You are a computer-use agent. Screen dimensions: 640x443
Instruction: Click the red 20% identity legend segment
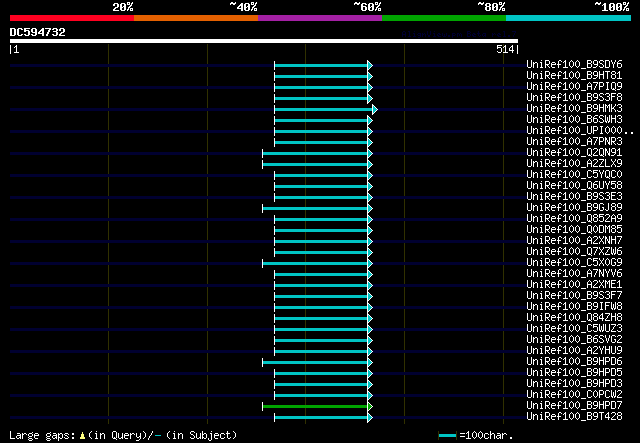coord(72,18)
